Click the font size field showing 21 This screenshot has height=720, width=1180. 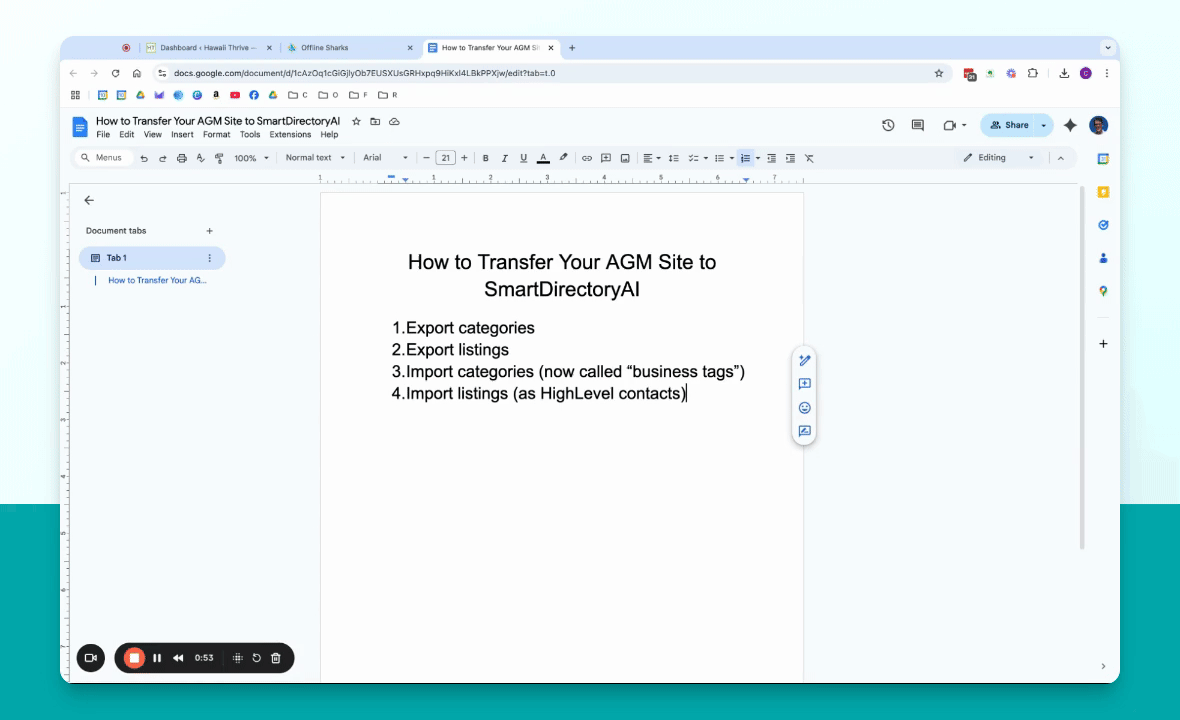(x=446, y=158)
